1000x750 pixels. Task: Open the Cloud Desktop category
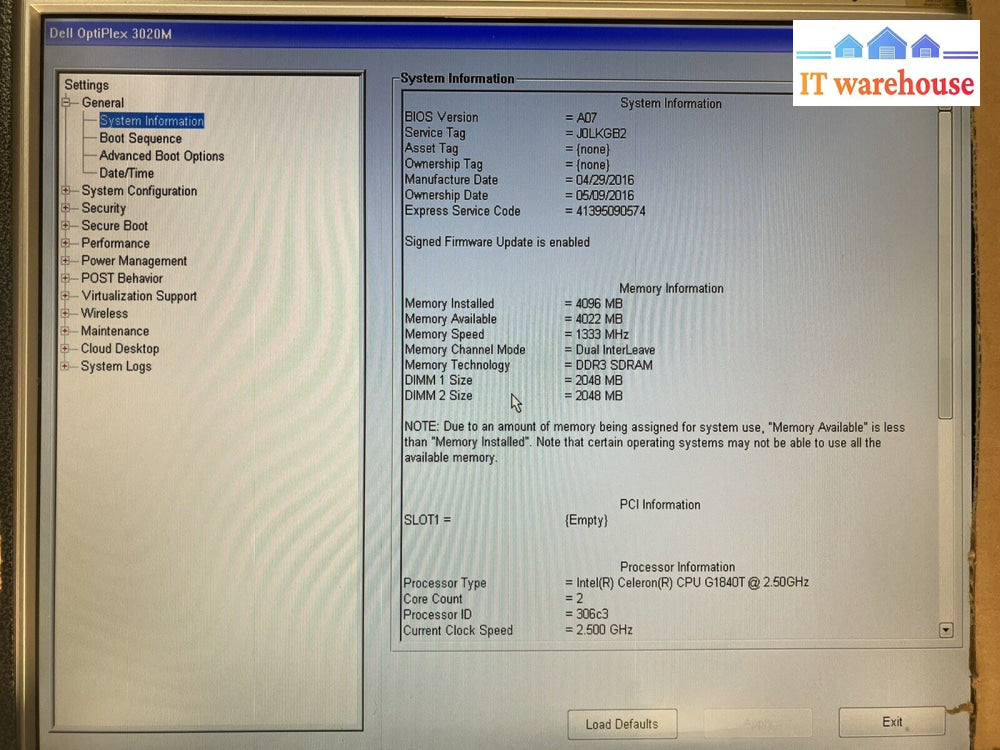(119, 349)
